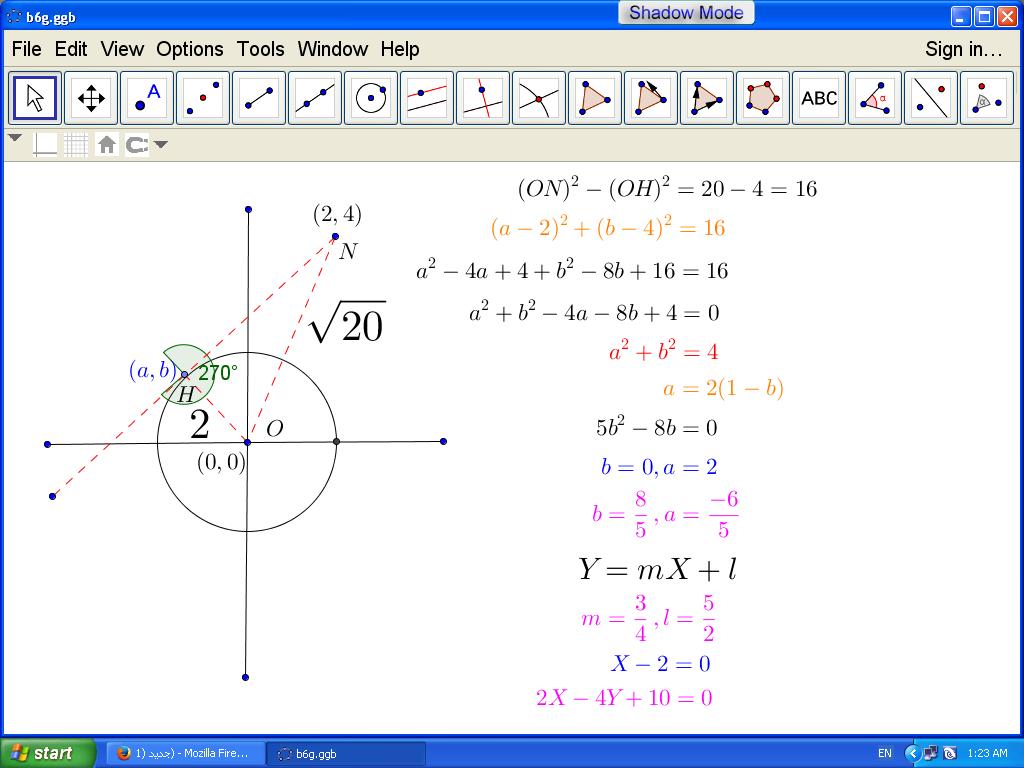1024x768 pixels.
Task: Open the Tools menu
Action: coord(261,49)
